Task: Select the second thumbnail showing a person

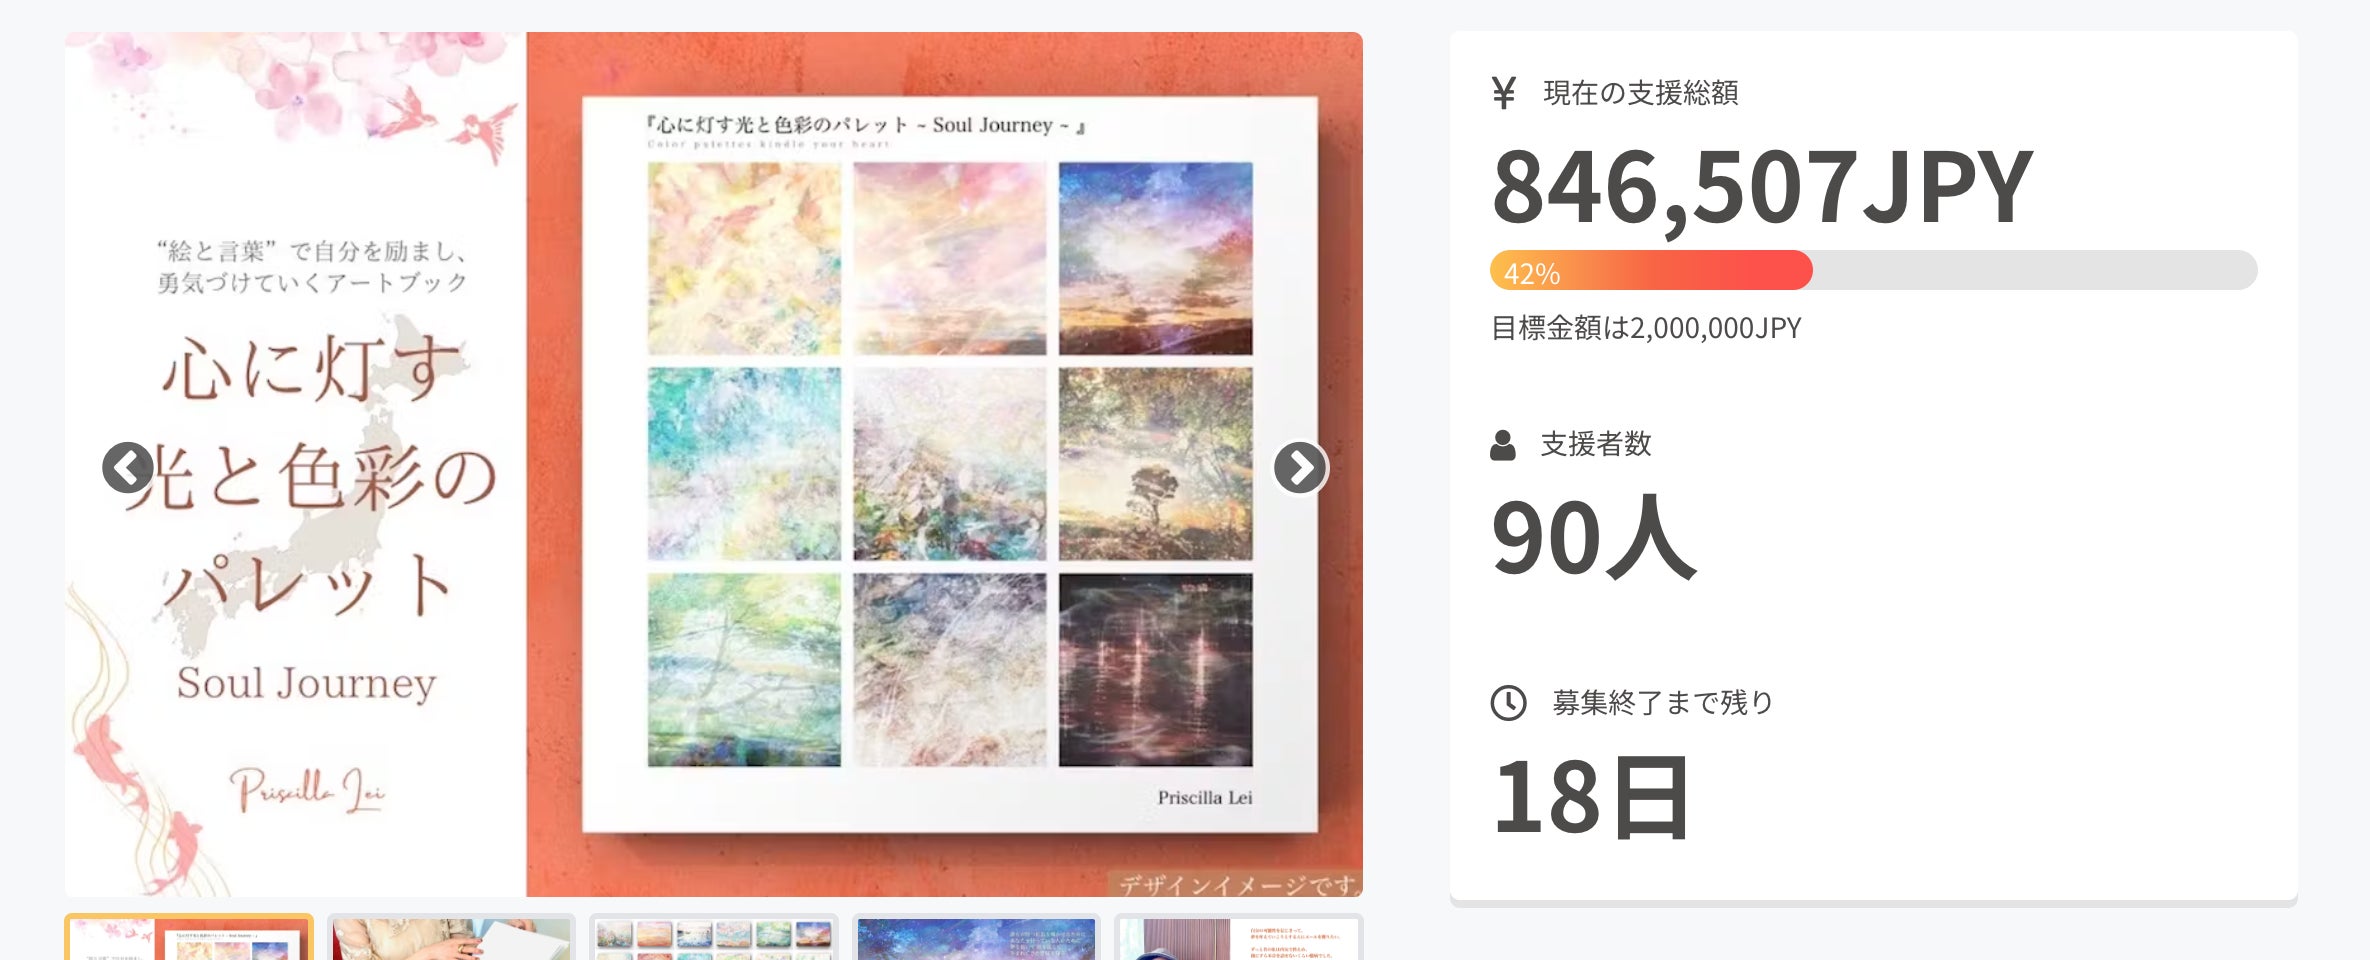Action: pos(451,937)
